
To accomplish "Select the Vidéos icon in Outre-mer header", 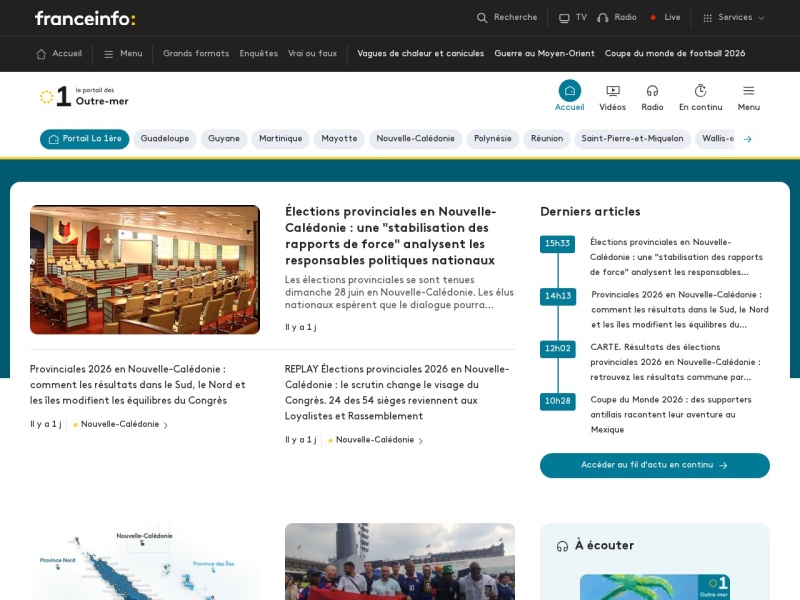I will 613,91.
